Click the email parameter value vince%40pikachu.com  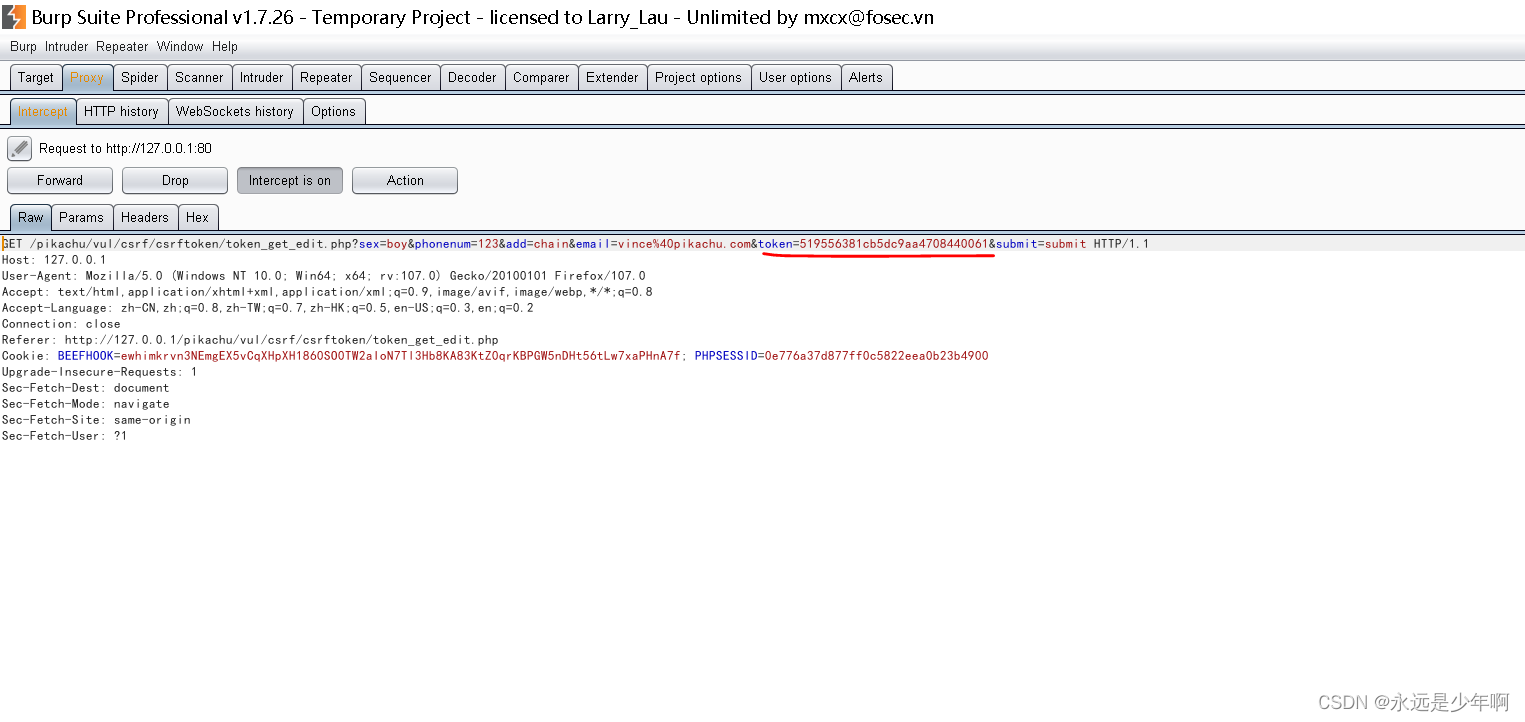pos(684,244)
